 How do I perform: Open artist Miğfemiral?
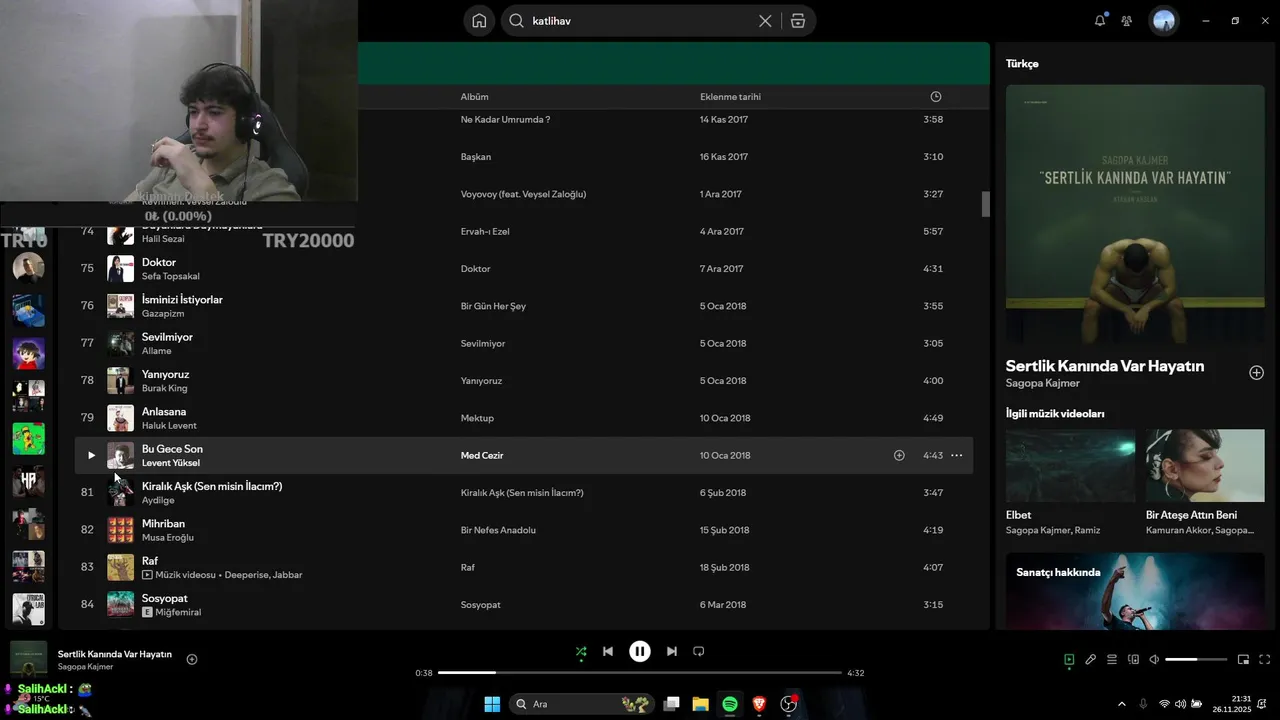tap(178, 612)
